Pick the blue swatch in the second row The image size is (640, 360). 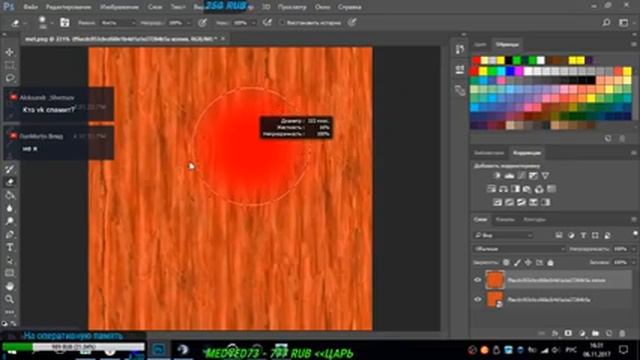click(510, 71)
